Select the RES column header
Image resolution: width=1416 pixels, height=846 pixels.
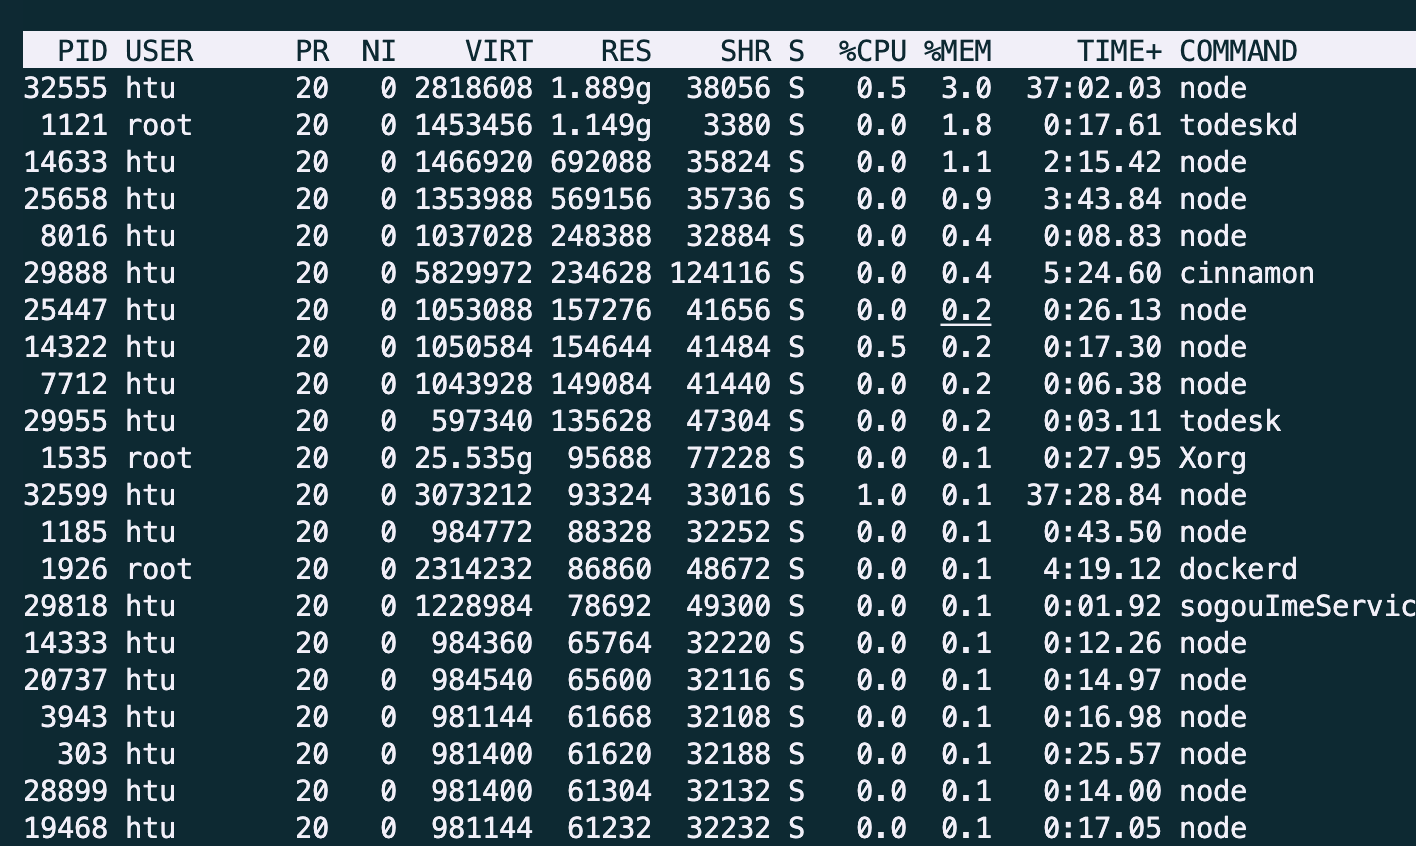point(626,51)
